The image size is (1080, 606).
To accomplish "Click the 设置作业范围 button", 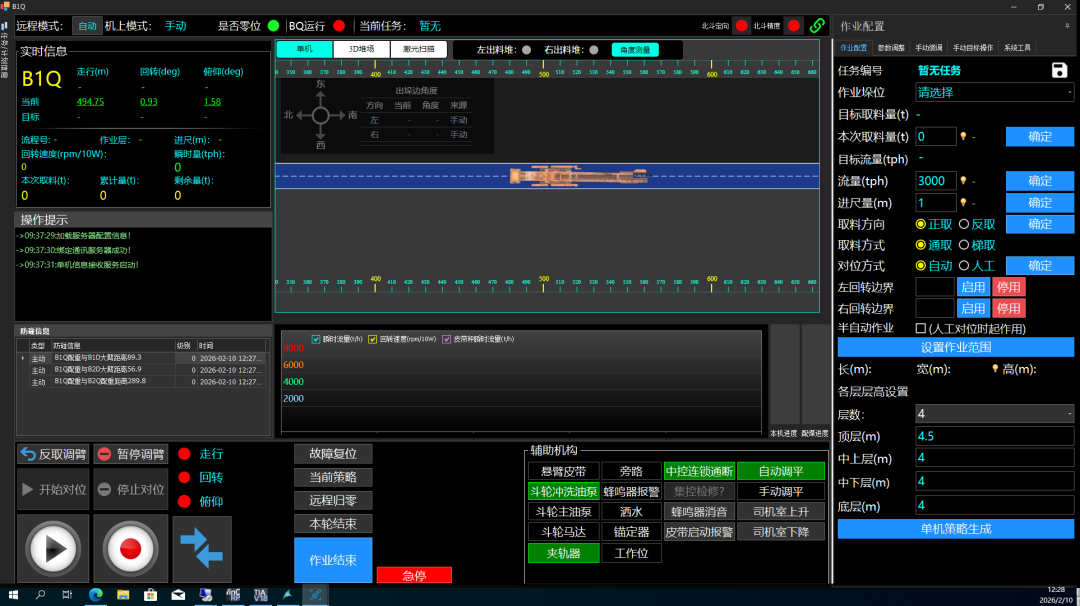I will [955, 347].
